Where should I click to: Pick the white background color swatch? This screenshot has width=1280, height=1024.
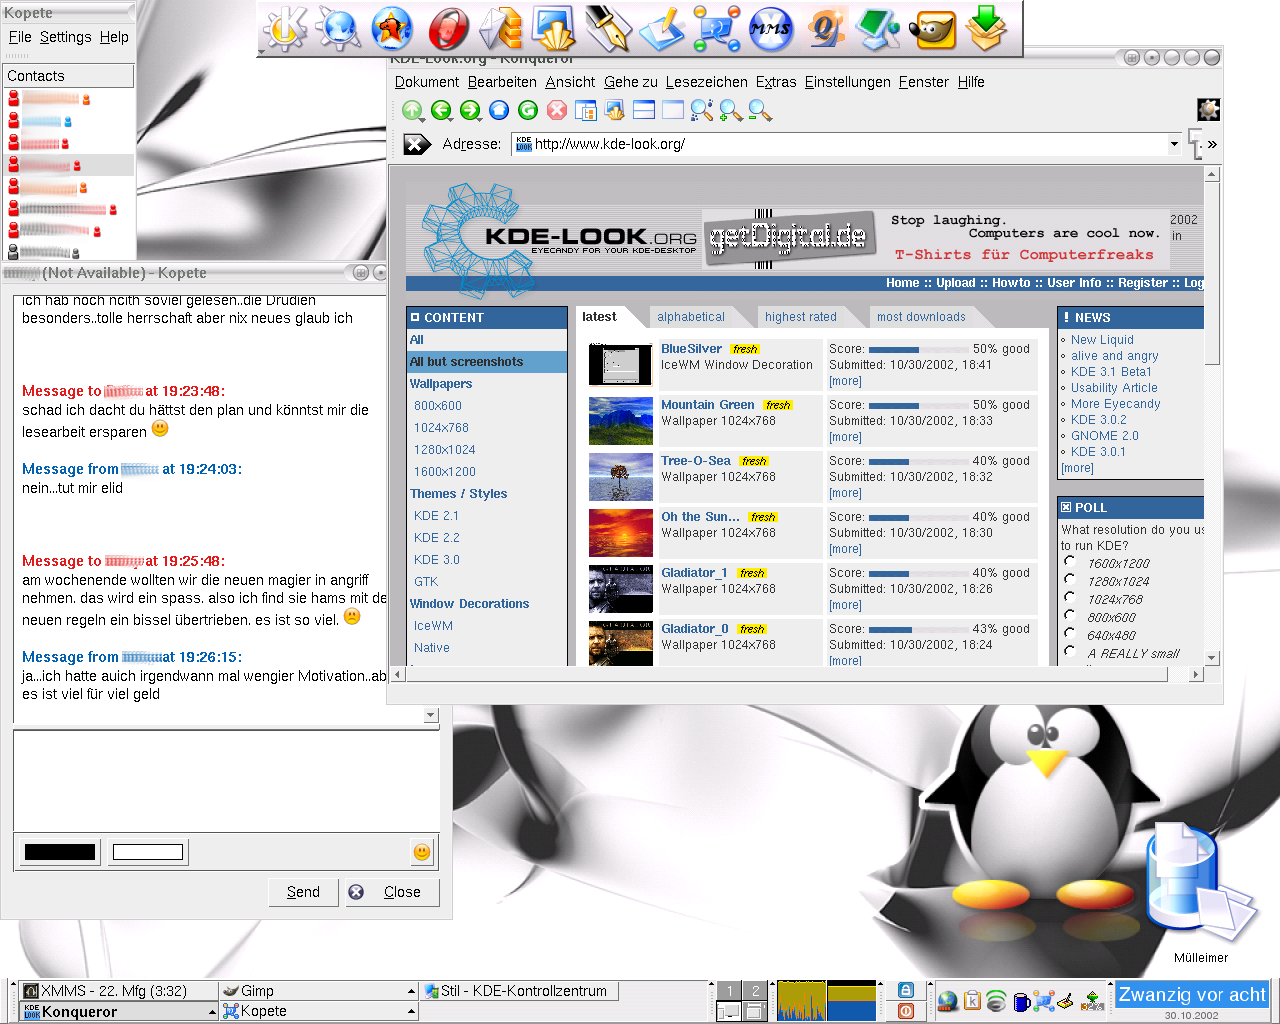(x=148, y=852)
